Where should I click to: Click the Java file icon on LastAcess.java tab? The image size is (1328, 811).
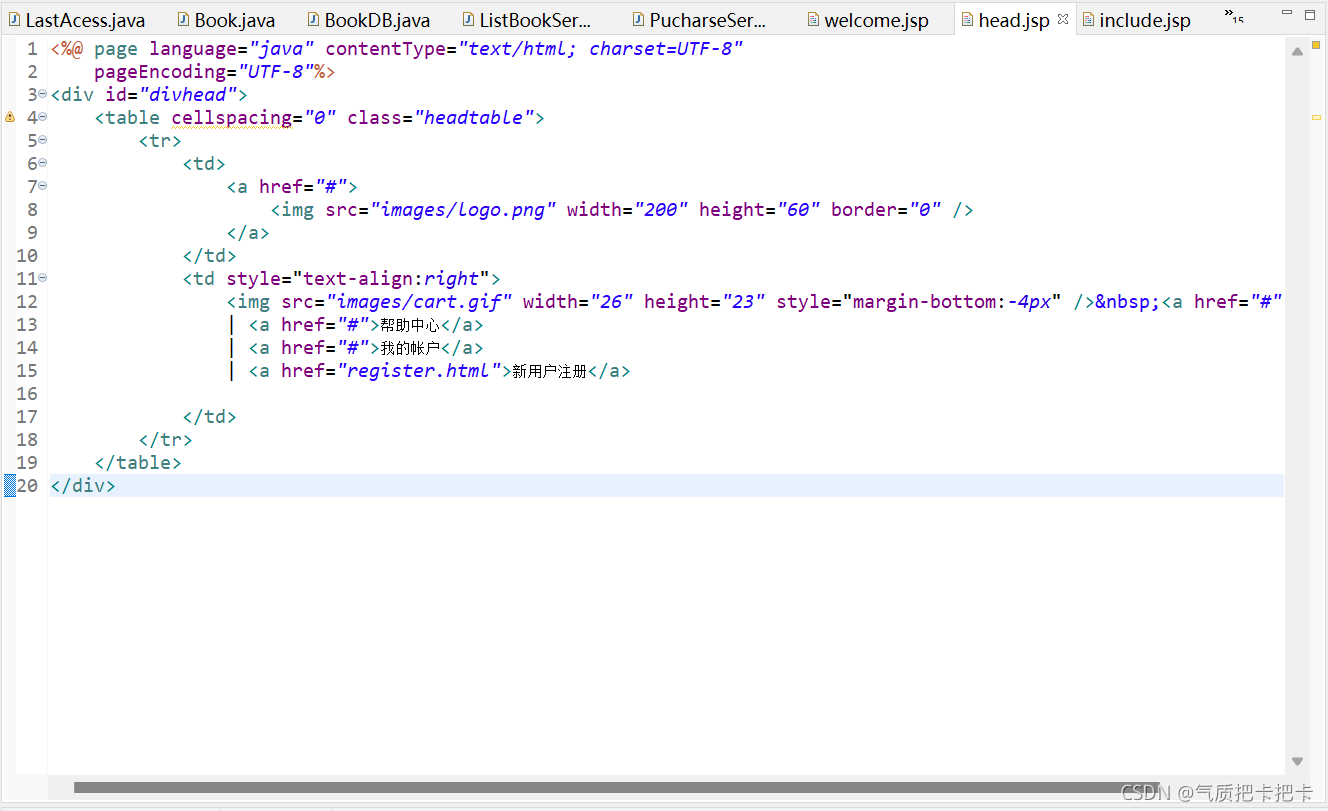[x=15, y=20]
